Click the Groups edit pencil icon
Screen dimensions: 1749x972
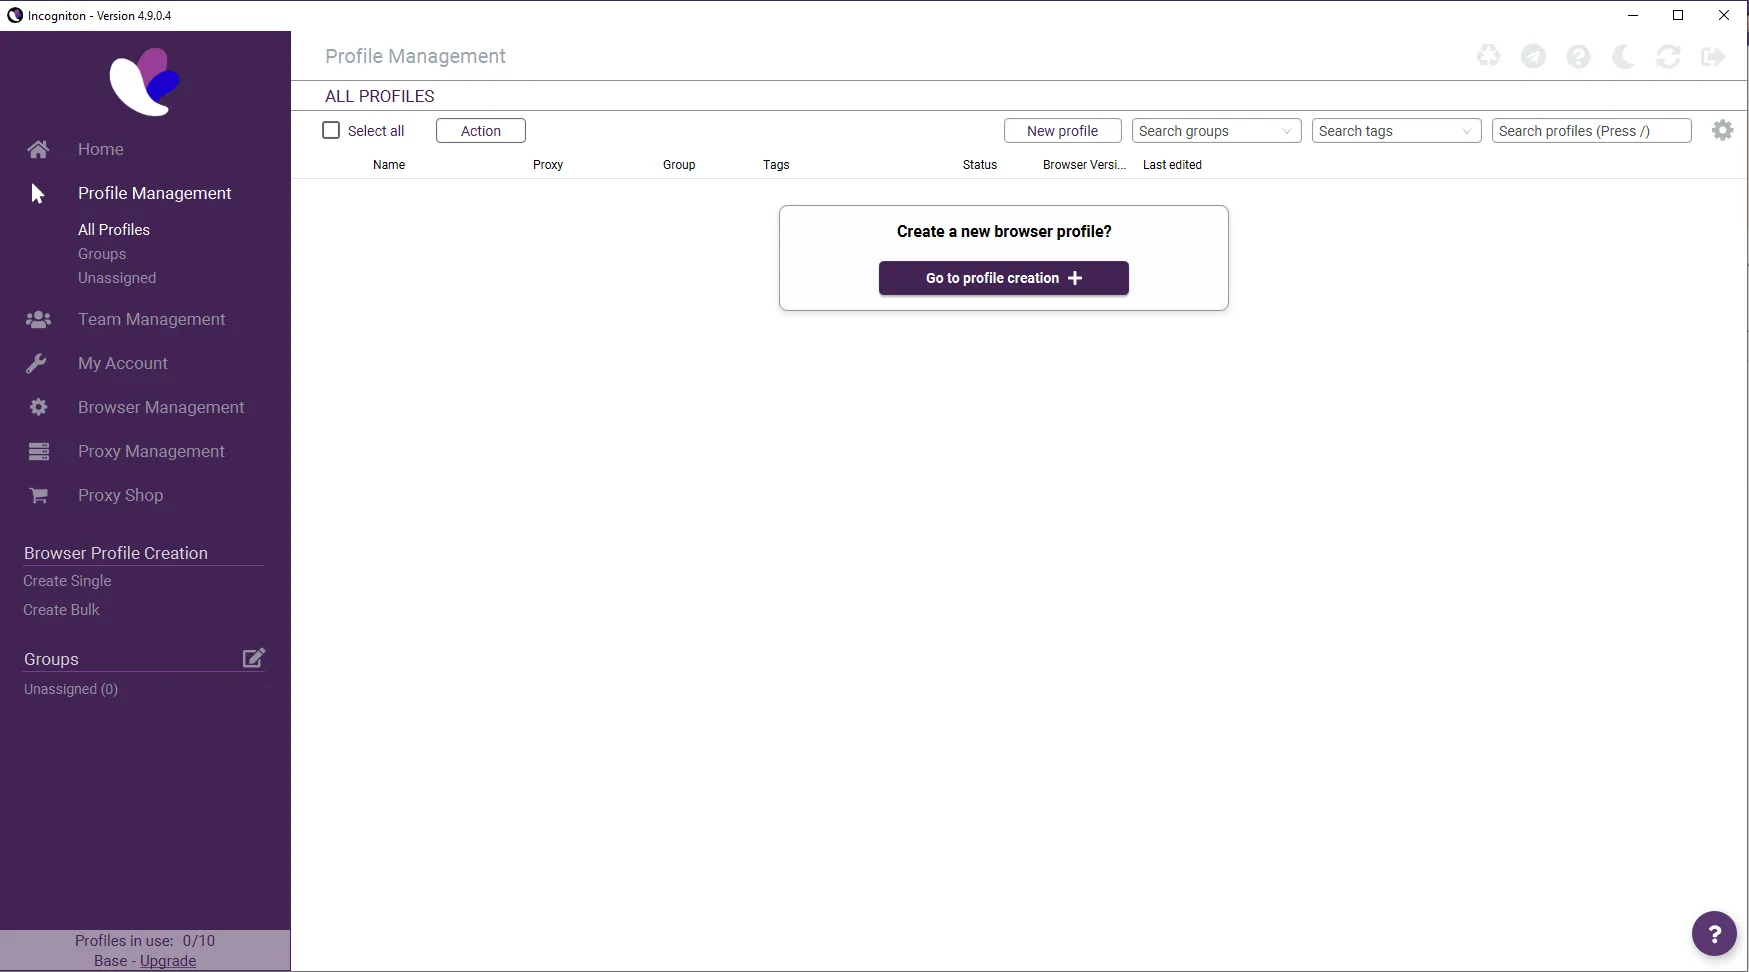[x=254, y=658]
